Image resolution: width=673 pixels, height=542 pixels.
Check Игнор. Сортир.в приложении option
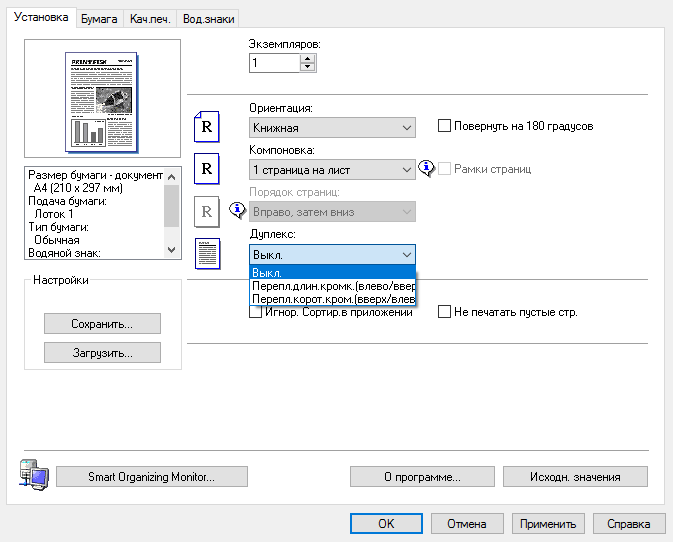(x=255, y=312)
